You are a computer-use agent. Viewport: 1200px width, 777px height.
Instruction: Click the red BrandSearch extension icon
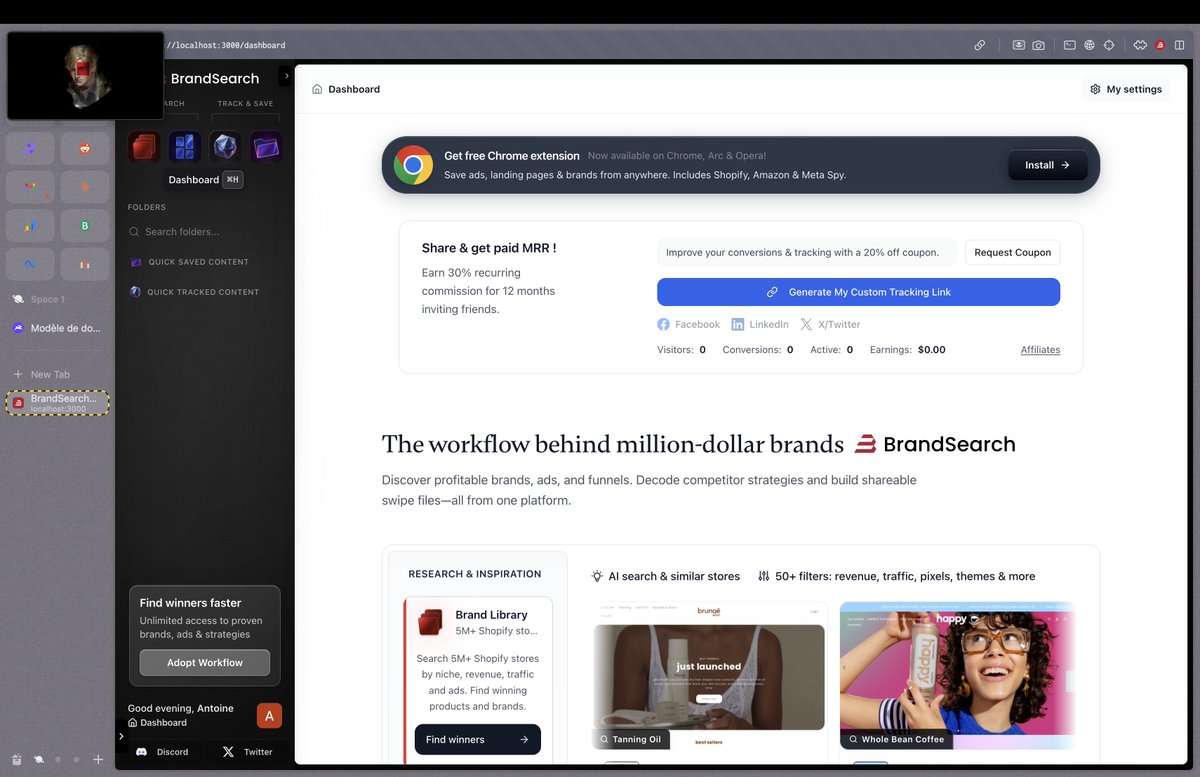pos(1160,45)
